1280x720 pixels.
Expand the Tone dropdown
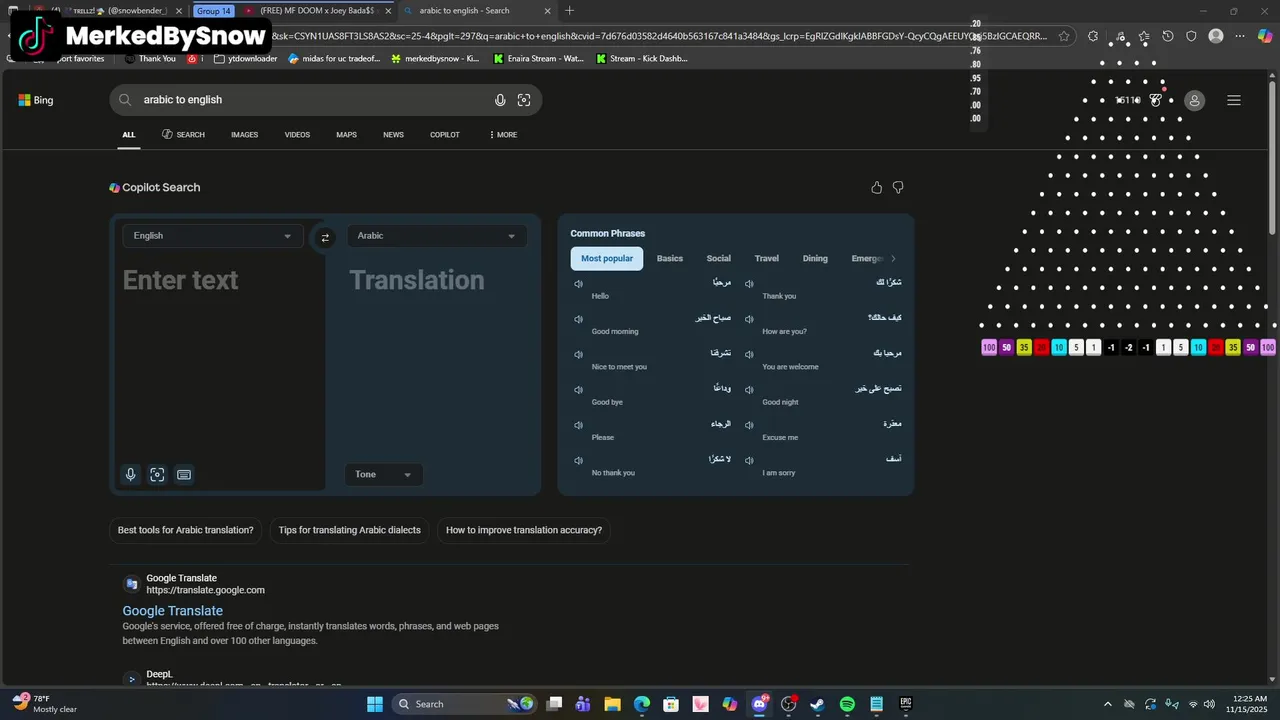pos(383,474)
